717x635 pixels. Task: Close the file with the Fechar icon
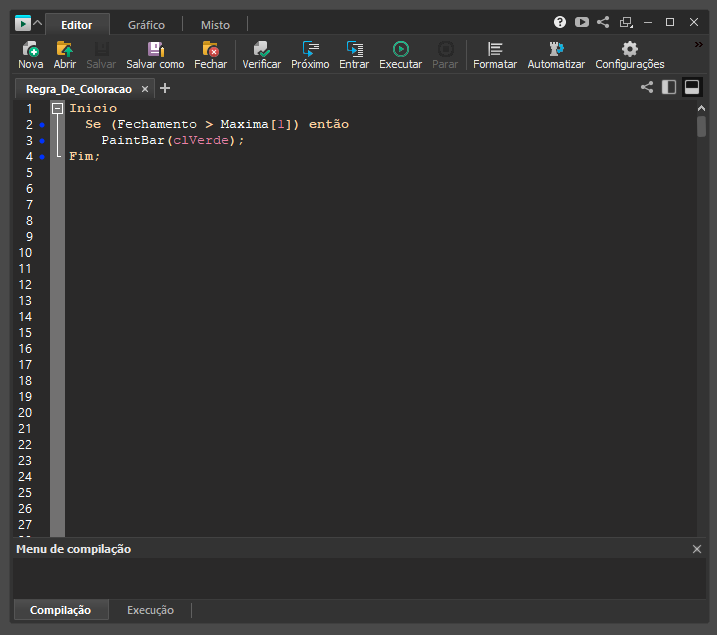click(210, 55)
